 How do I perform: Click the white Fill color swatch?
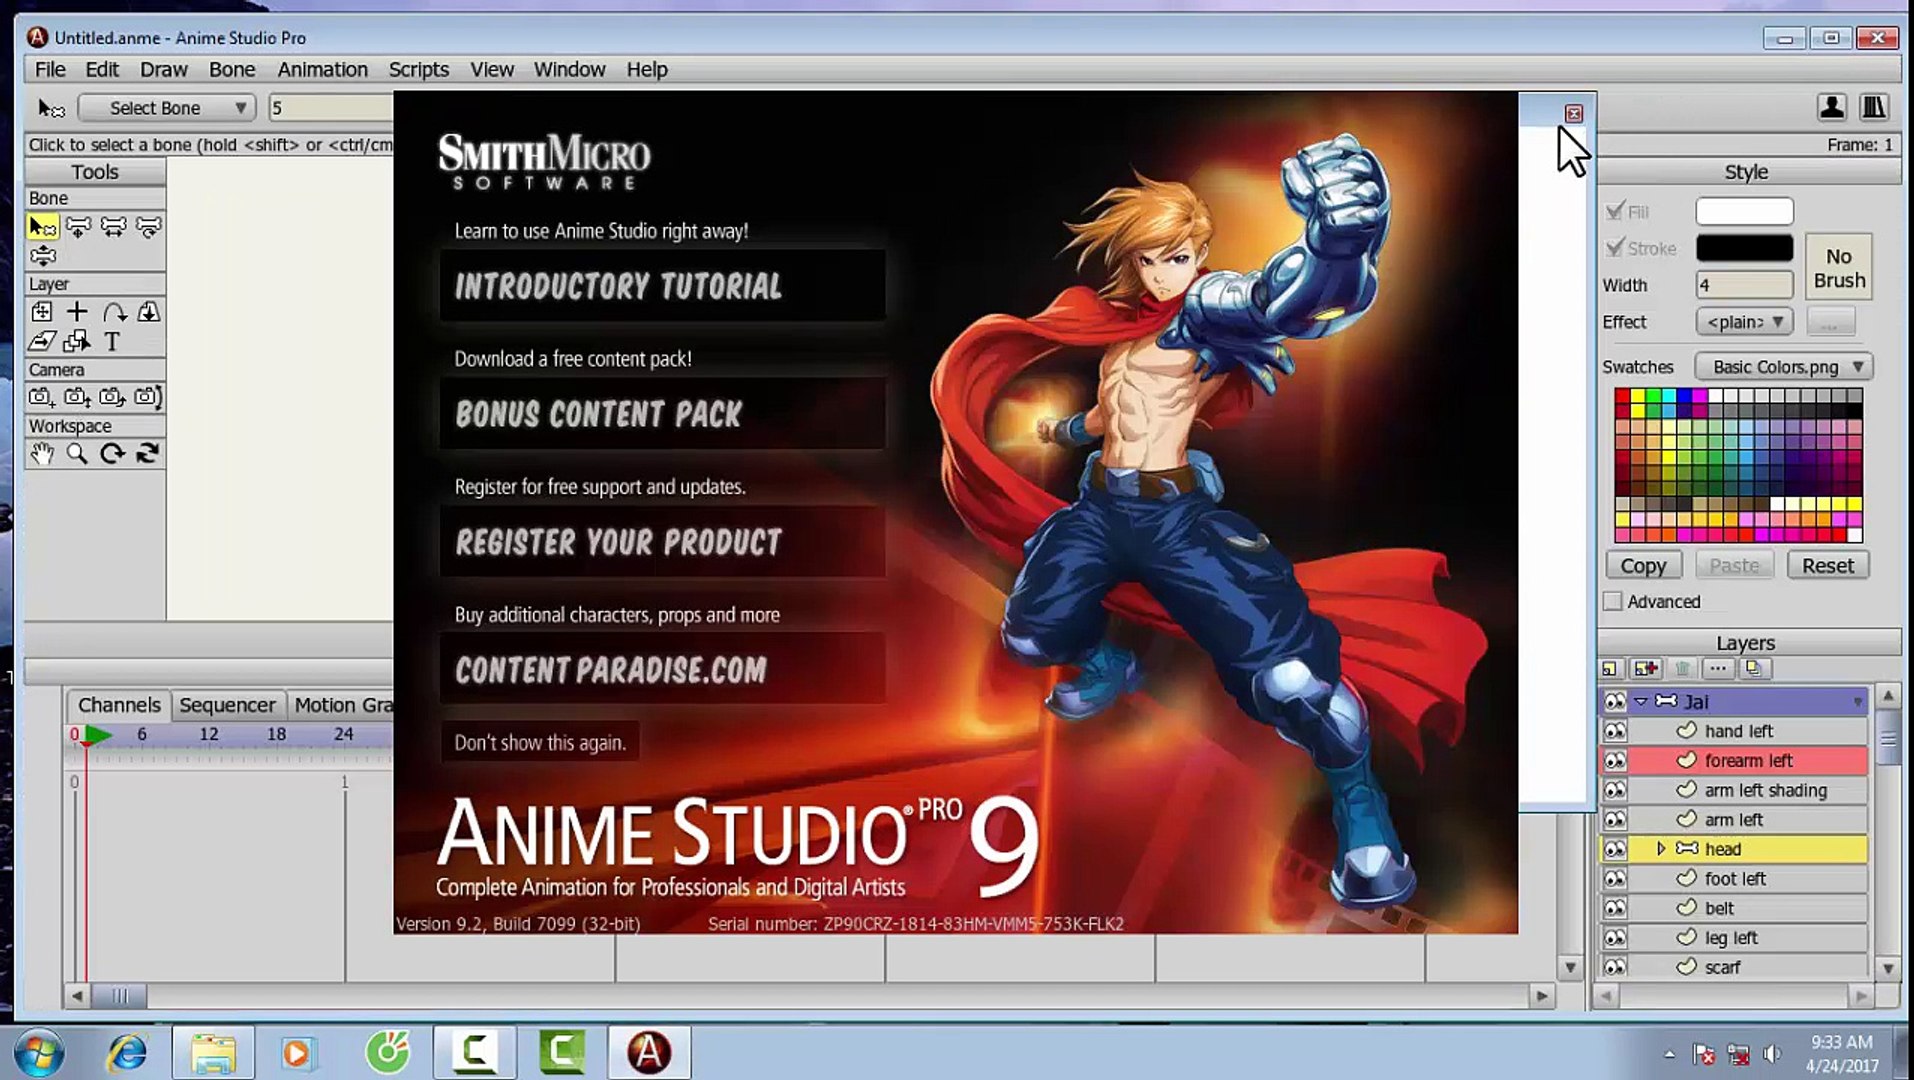pyautogui.click(x=1744, y=211)
